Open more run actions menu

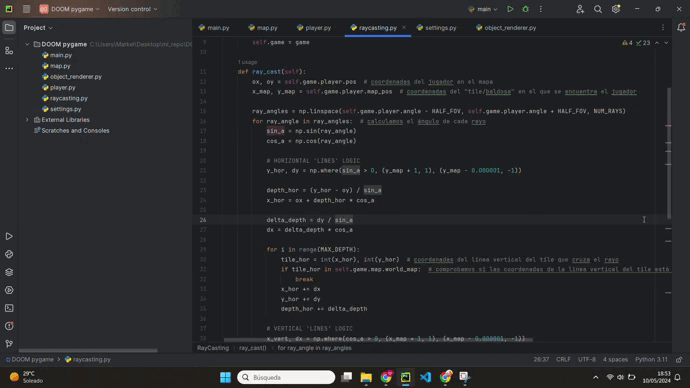[x=541, y=9]
